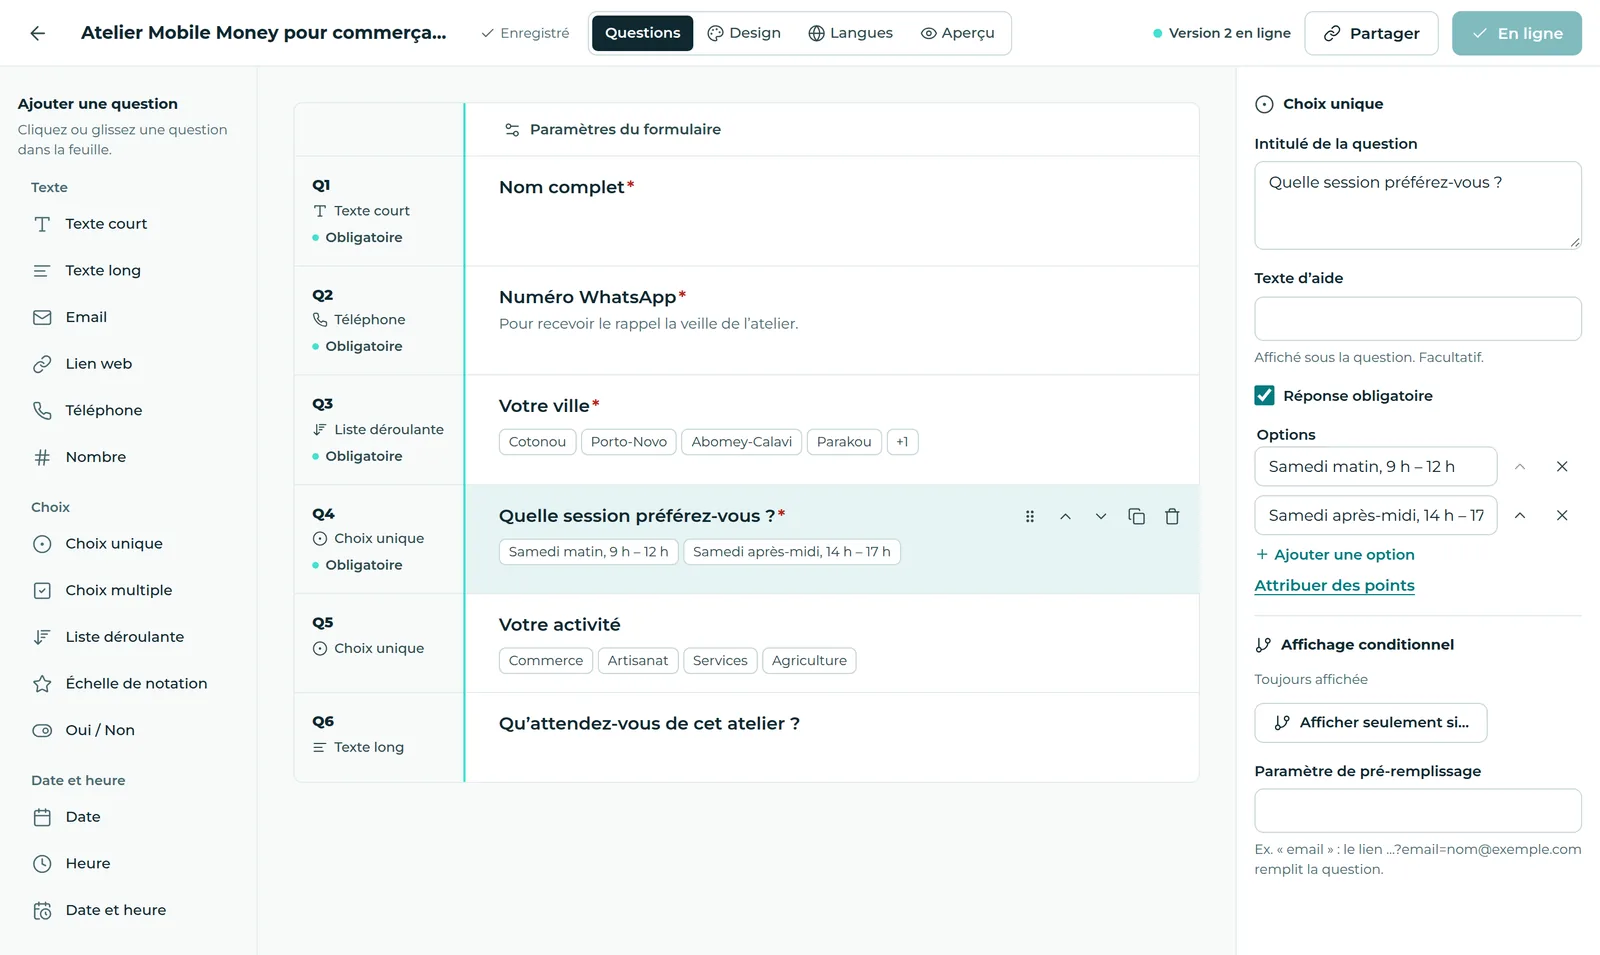Edit the Intitulé de la question field
The image size is (1600, 955).
pyautogui.click(x=1417, y=205)
